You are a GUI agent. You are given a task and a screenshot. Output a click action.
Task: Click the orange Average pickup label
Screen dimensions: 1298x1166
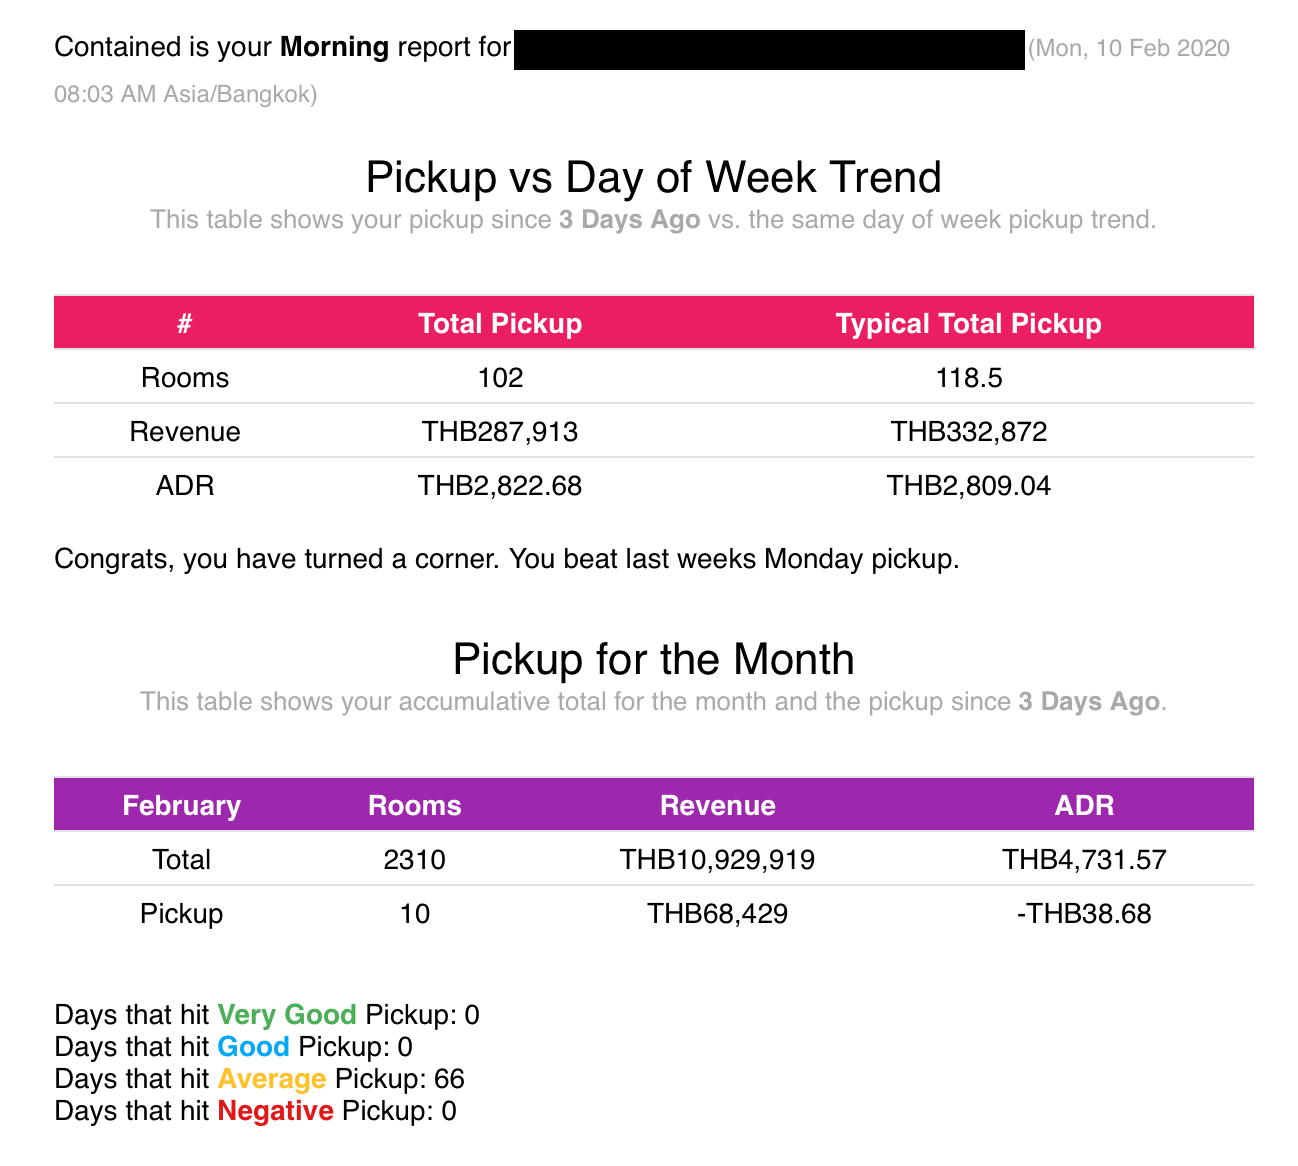click(272, 1078)
